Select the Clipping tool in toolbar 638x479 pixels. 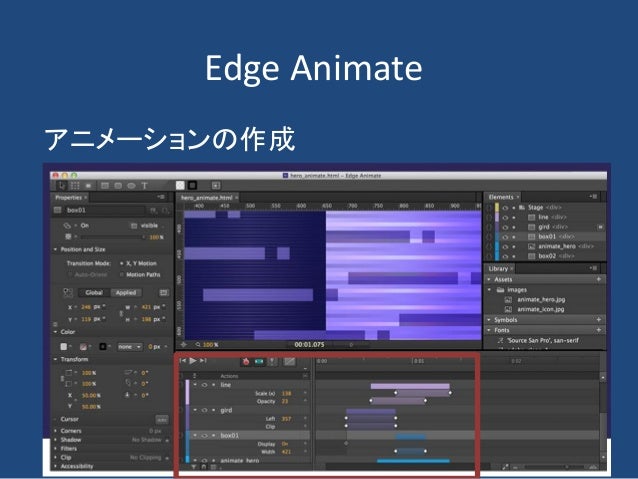click(x=88, y=186)
